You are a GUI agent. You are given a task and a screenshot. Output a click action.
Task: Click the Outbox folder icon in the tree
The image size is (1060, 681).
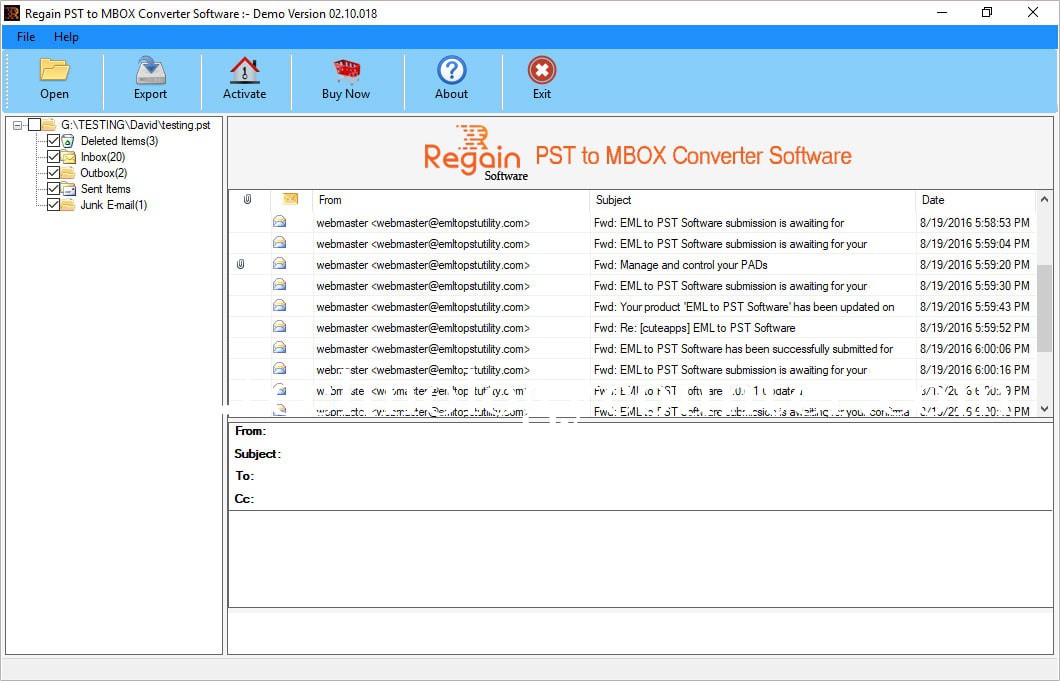coord(68,172)
